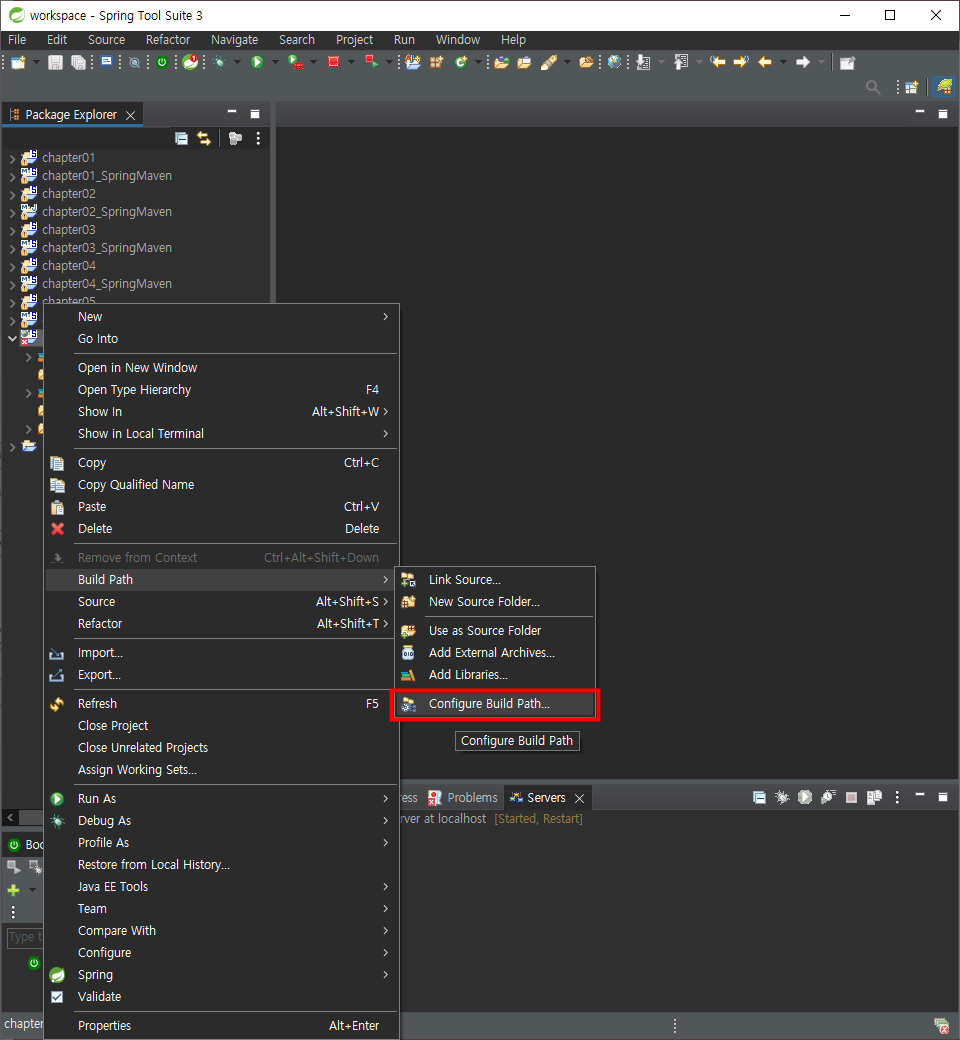Click Collapse All in Package Explorer

click(181, 138)
